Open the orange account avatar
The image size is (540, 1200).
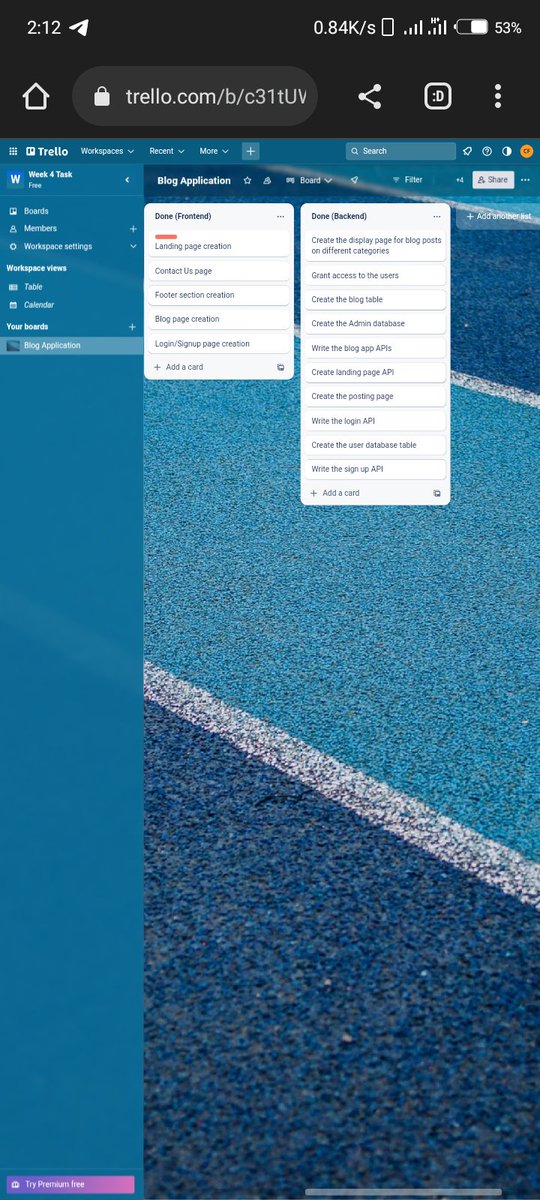526,151
